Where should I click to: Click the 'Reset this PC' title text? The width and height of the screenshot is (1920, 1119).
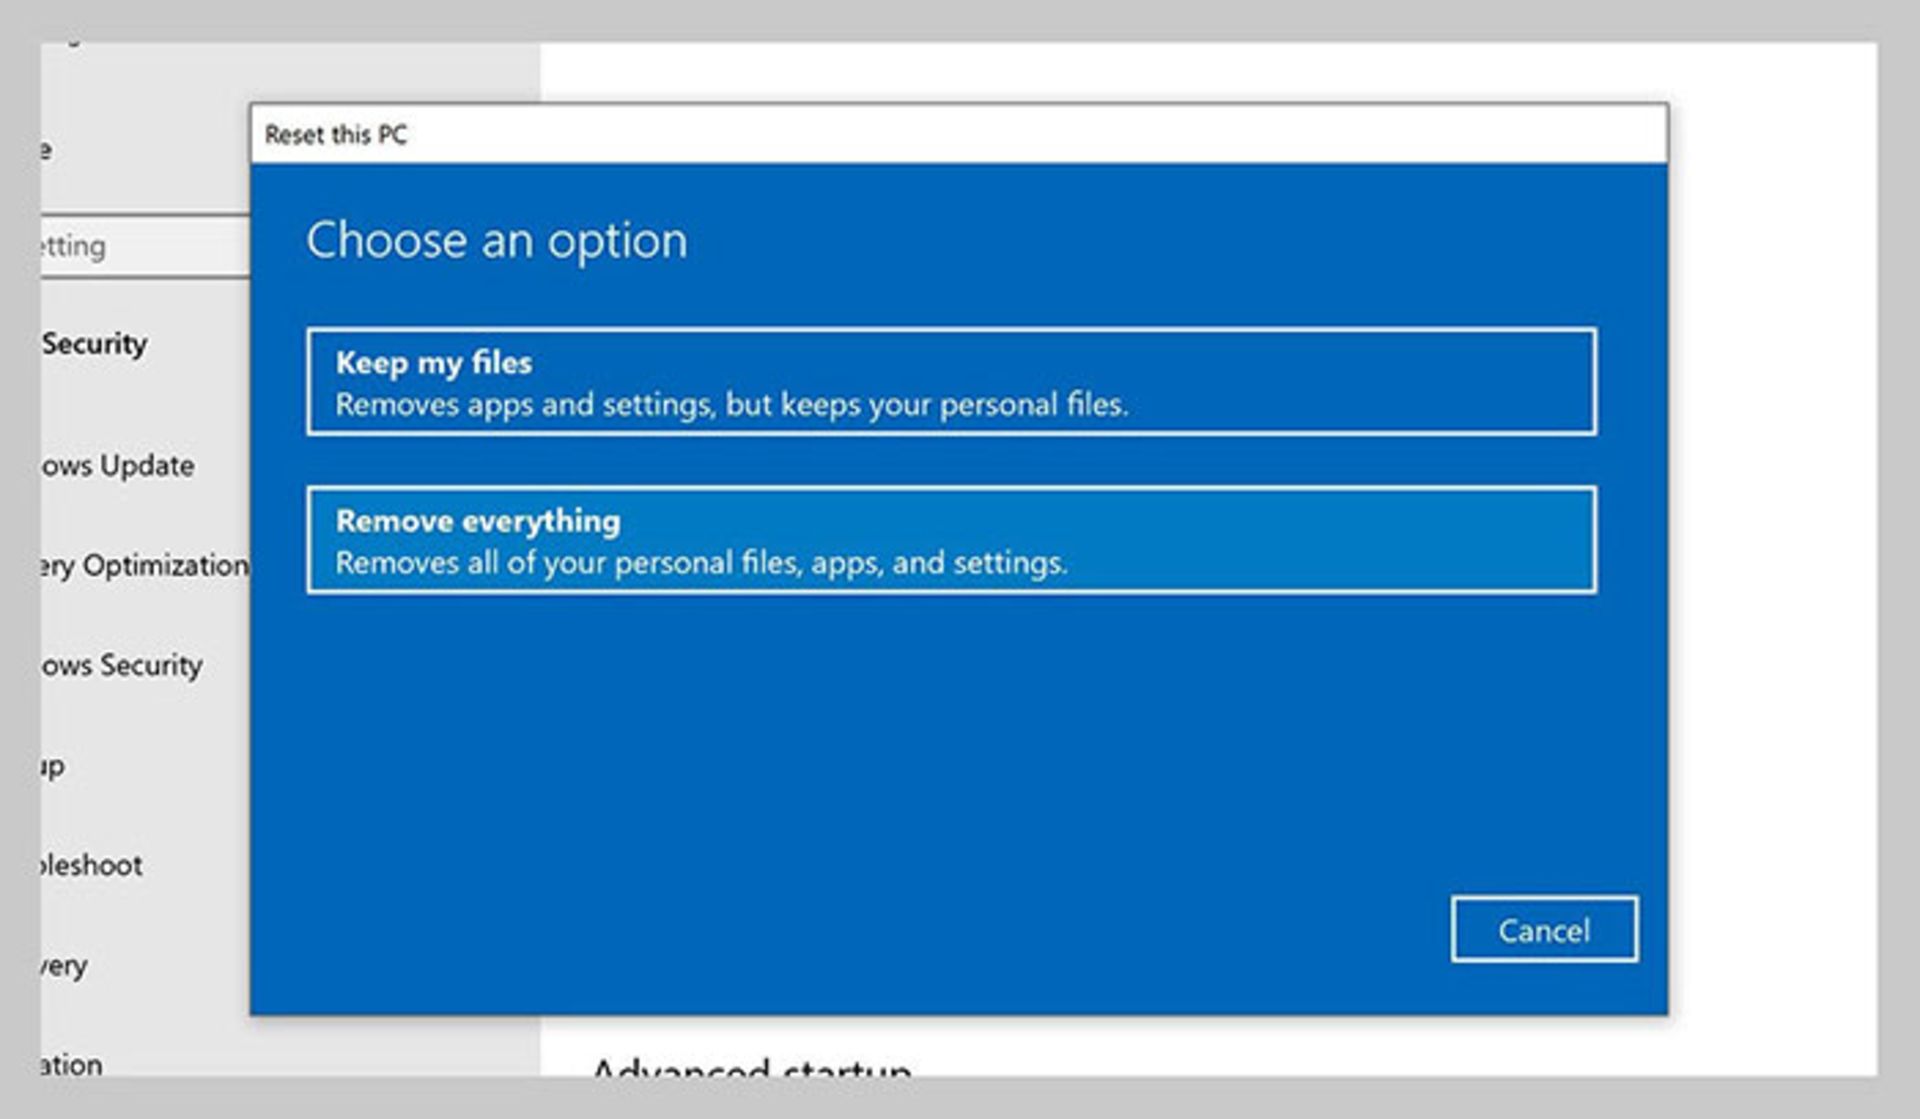[x=336, y=135]
